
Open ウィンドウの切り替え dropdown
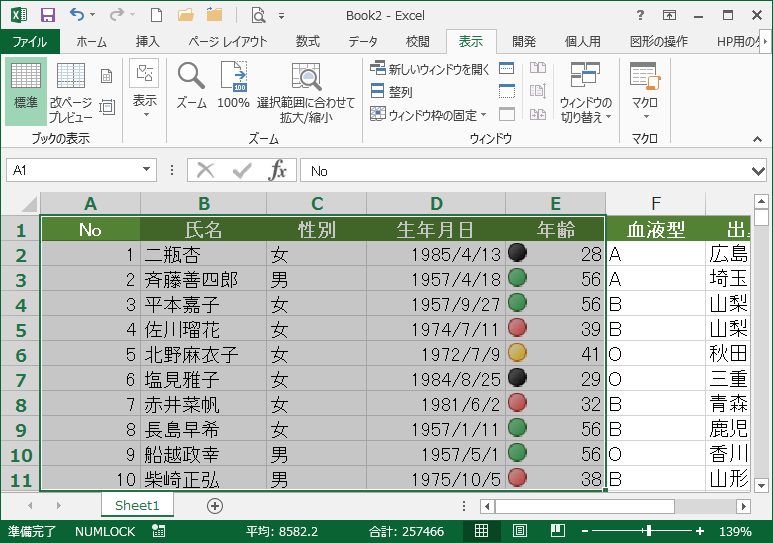click(586, 92)
